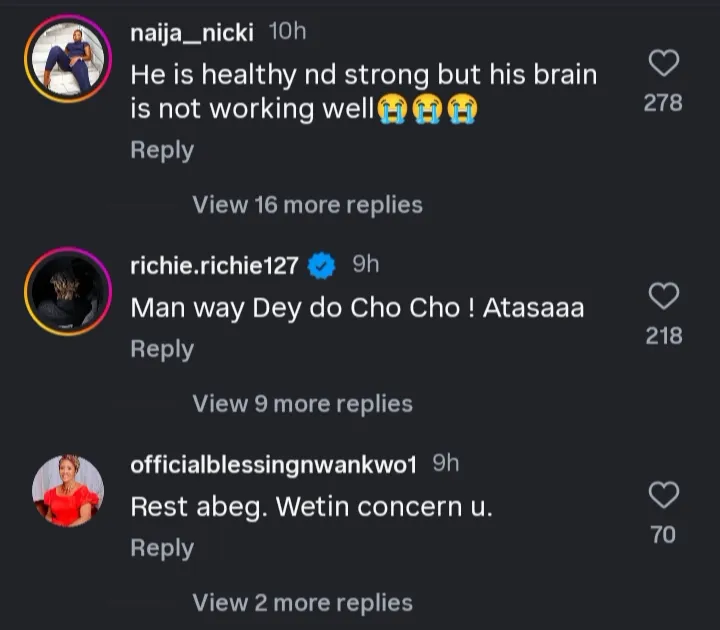Viewport: 720px width, 630px height.
Task: Click the blue verified badge icon
Action: coord(321,266)
